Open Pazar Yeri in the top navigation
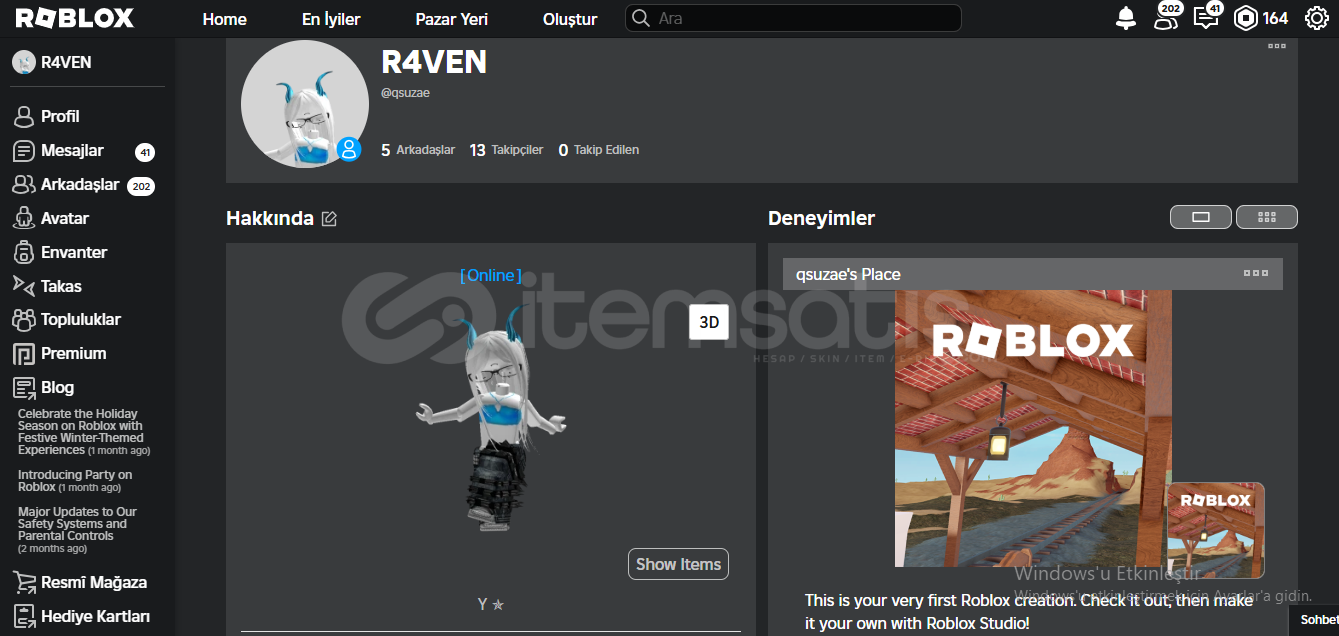 [x=452, y=19]
